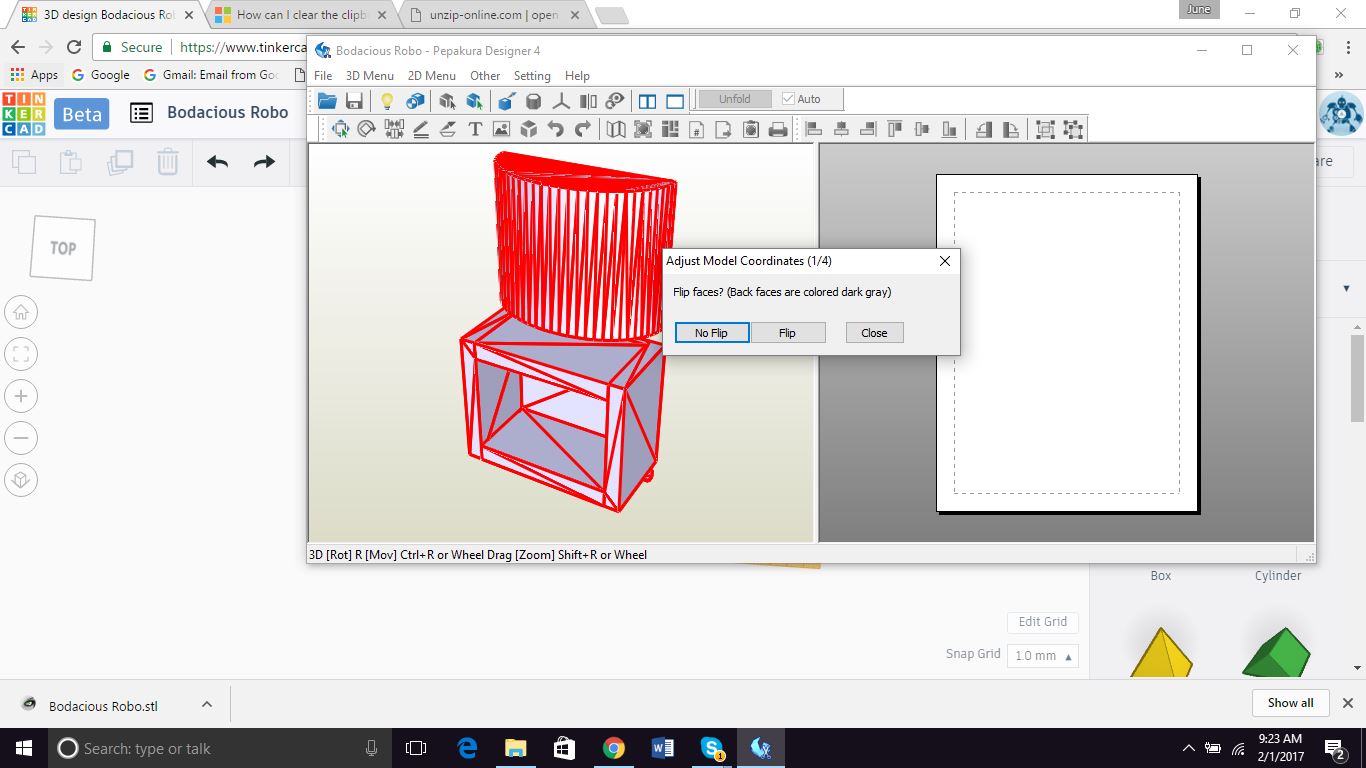Click the Close button in Adjust Model Coordinates
The image size is (1366, 768).
(x=874, y=333)
